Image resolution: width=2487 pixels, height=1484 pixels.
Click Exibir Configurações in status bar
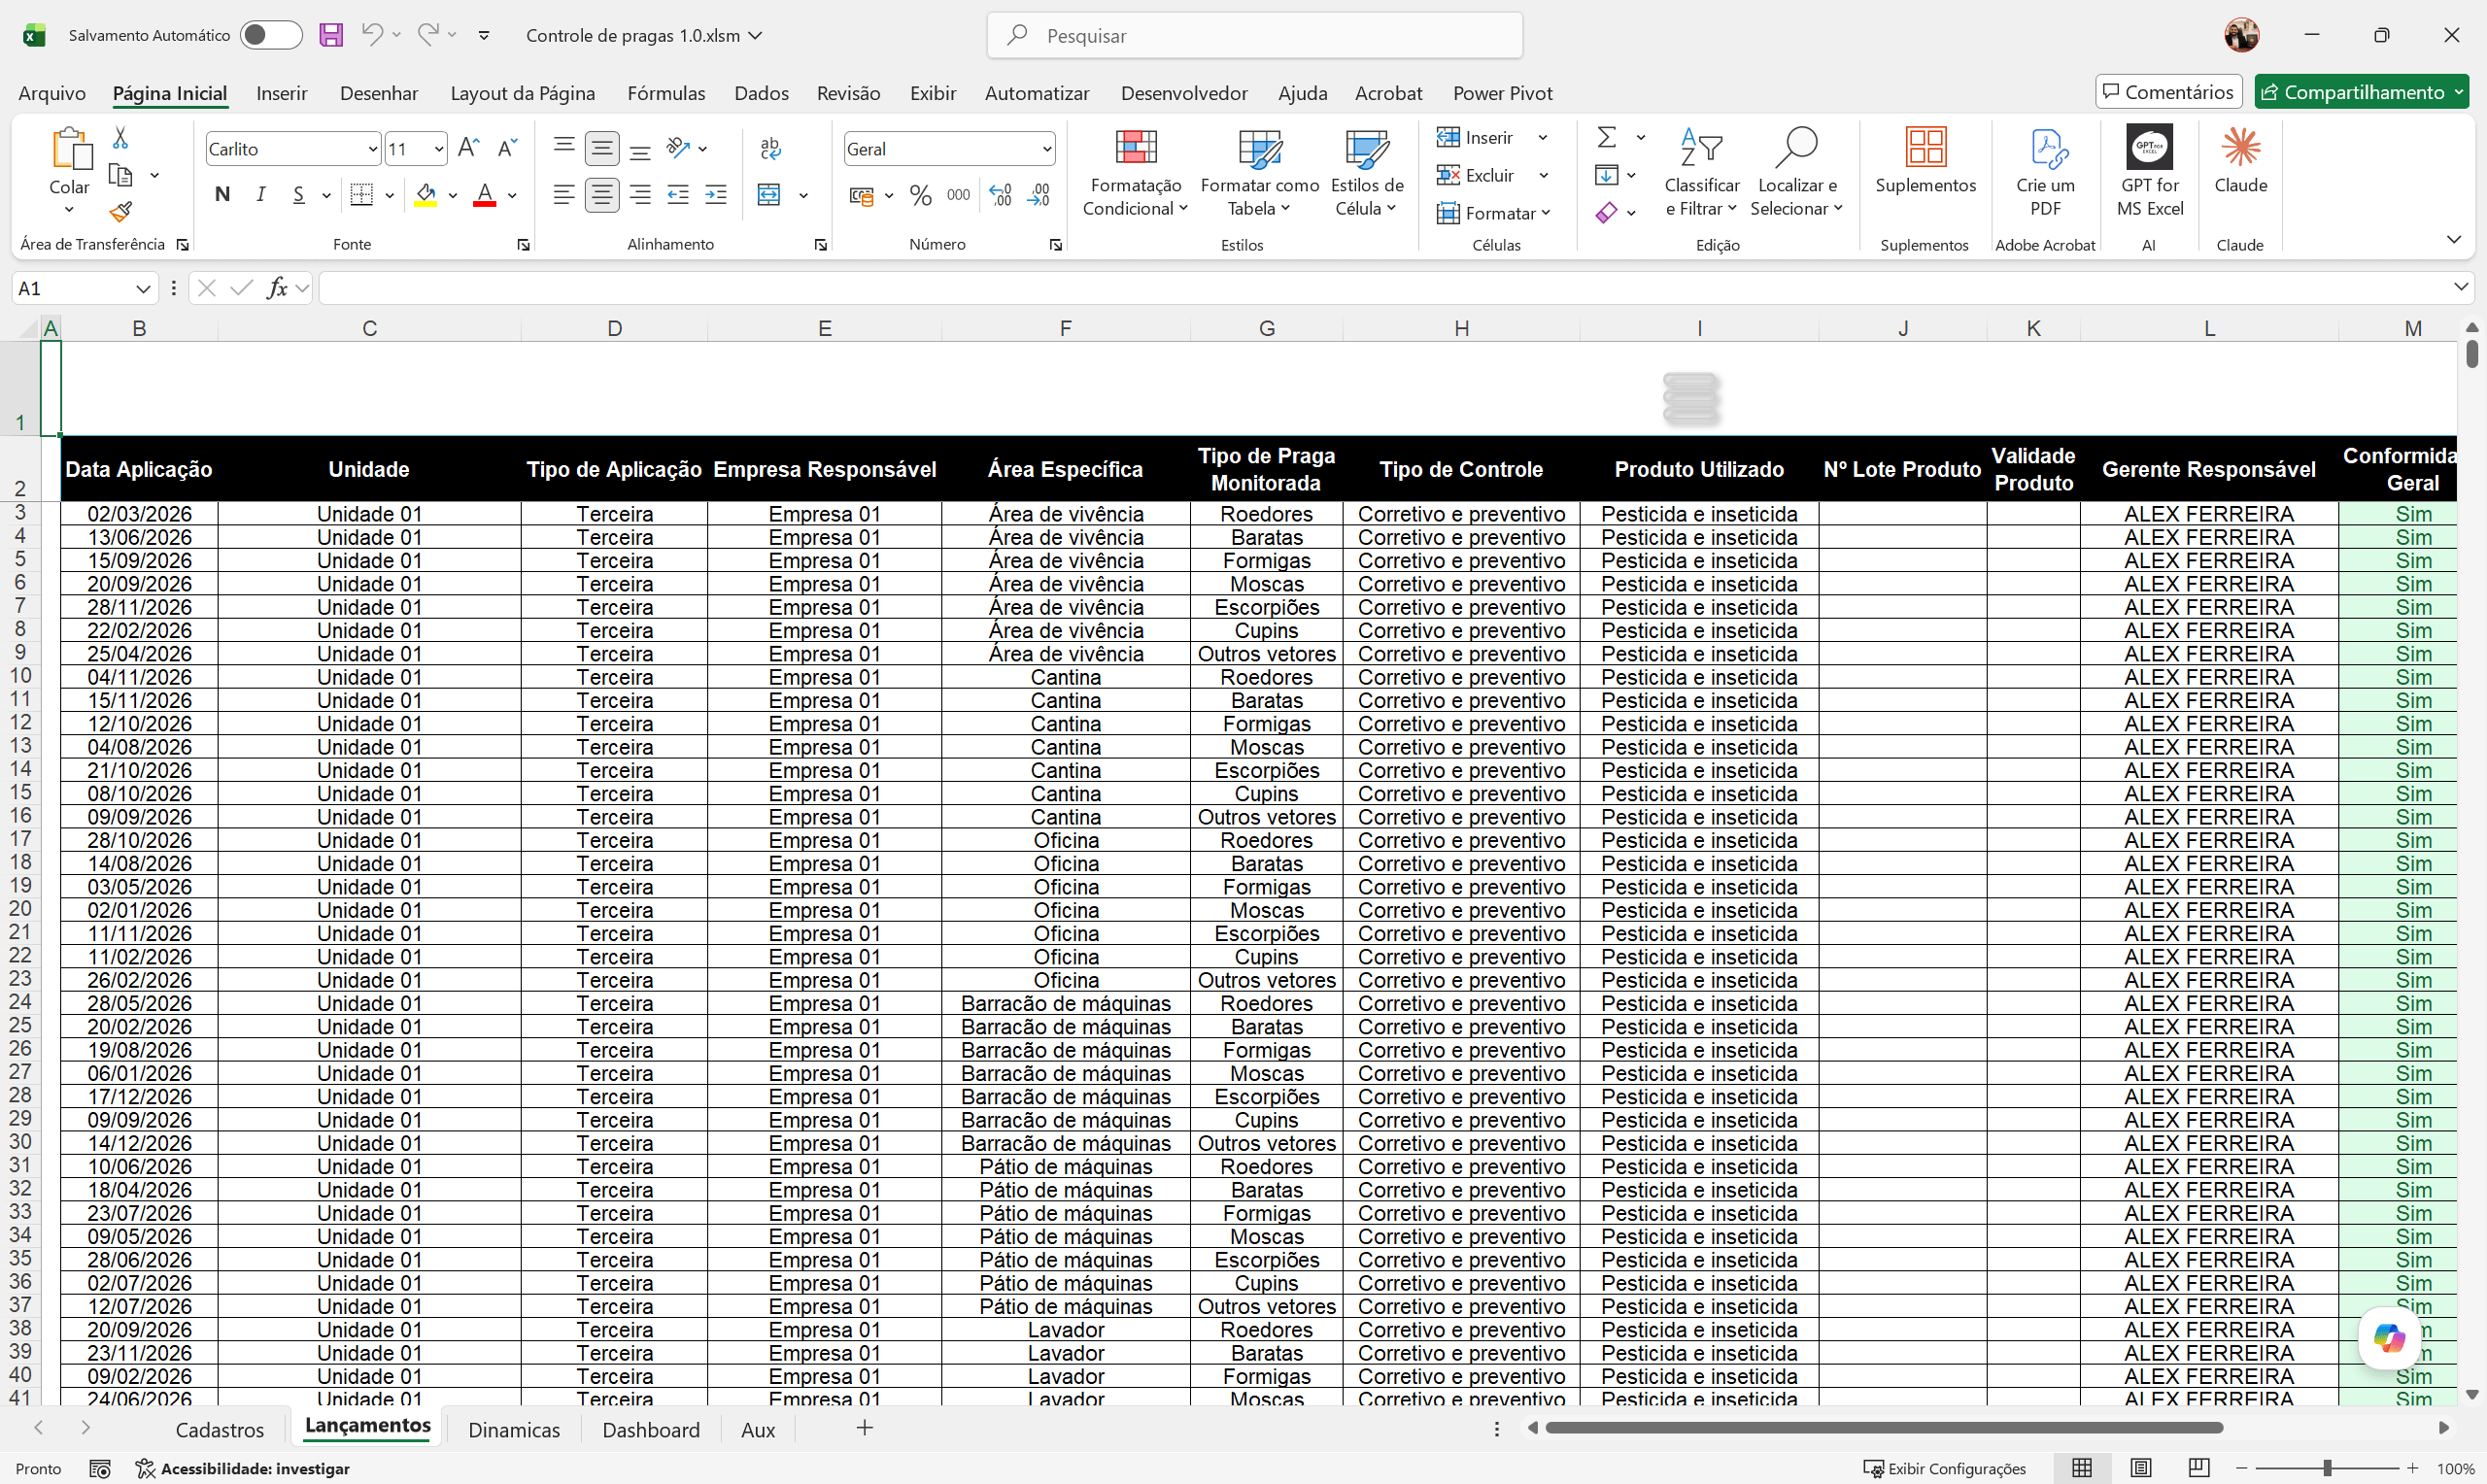1944,1468
